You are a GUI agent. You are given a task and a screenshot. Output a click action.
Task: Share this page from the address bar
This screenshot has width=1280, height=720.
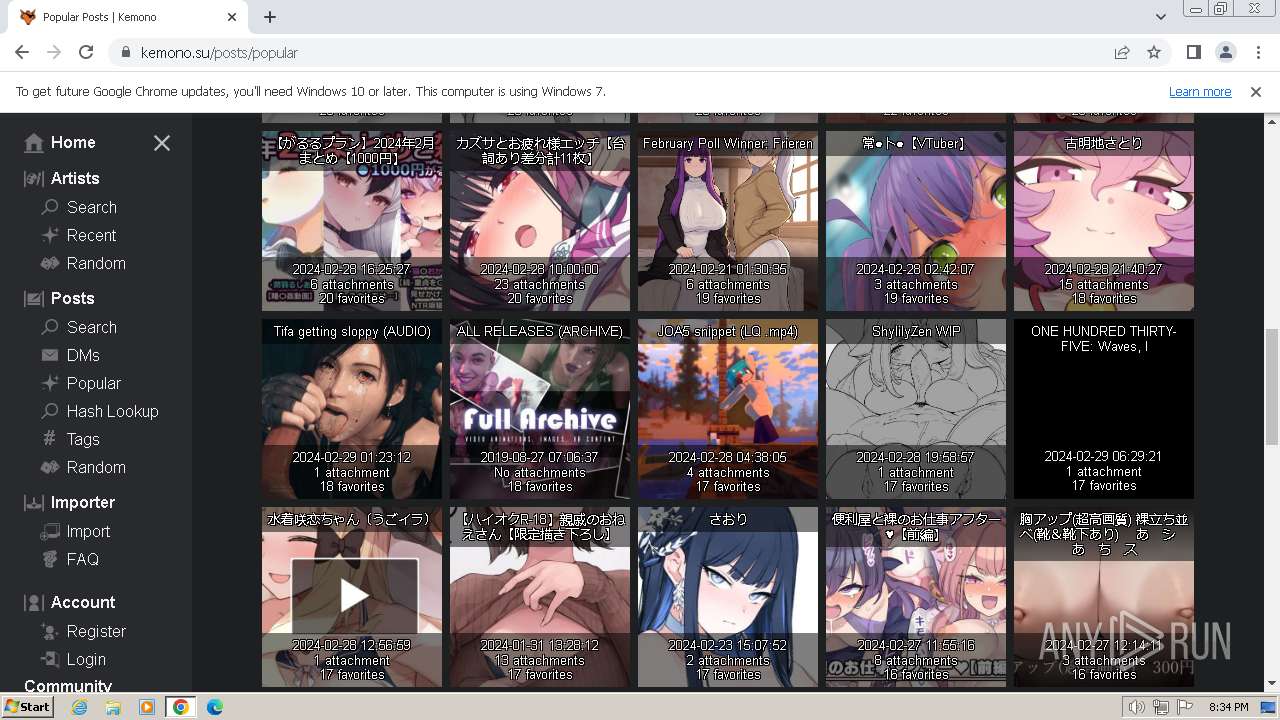1122,52
